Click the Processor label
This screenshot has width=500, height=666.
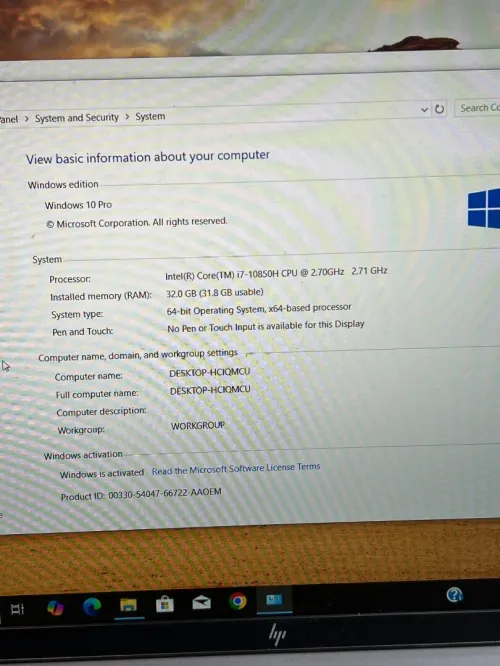tap(70, 279)
